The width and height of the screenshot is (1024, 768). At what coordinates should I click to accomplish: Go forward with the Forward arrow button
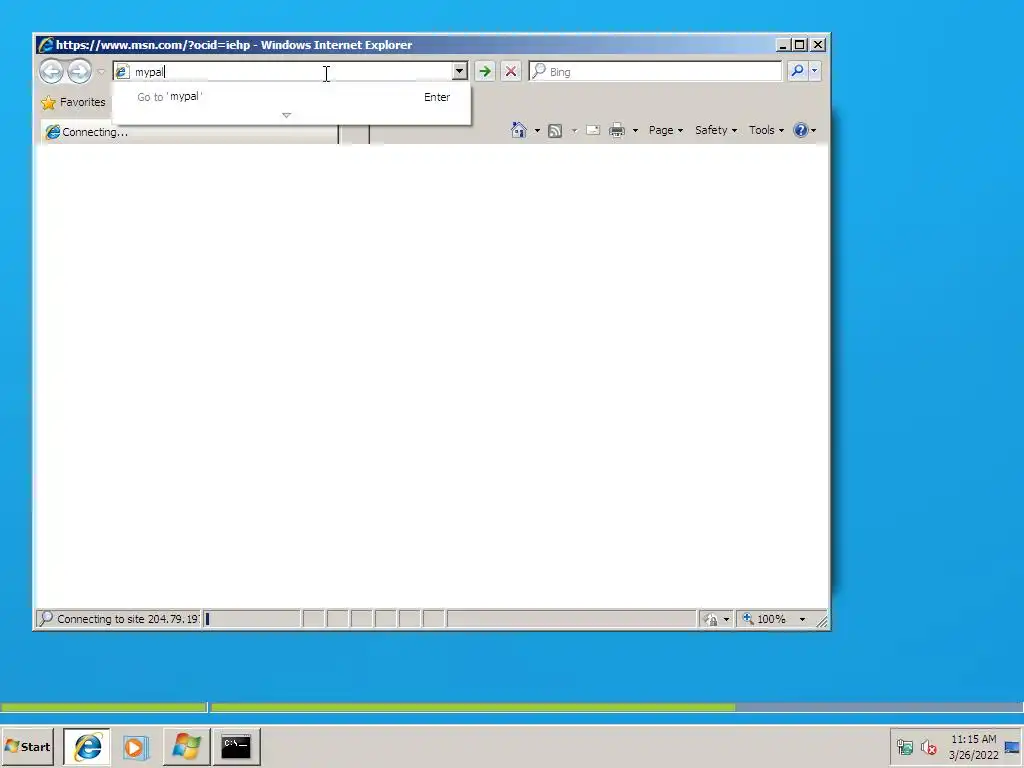(80, 71)
